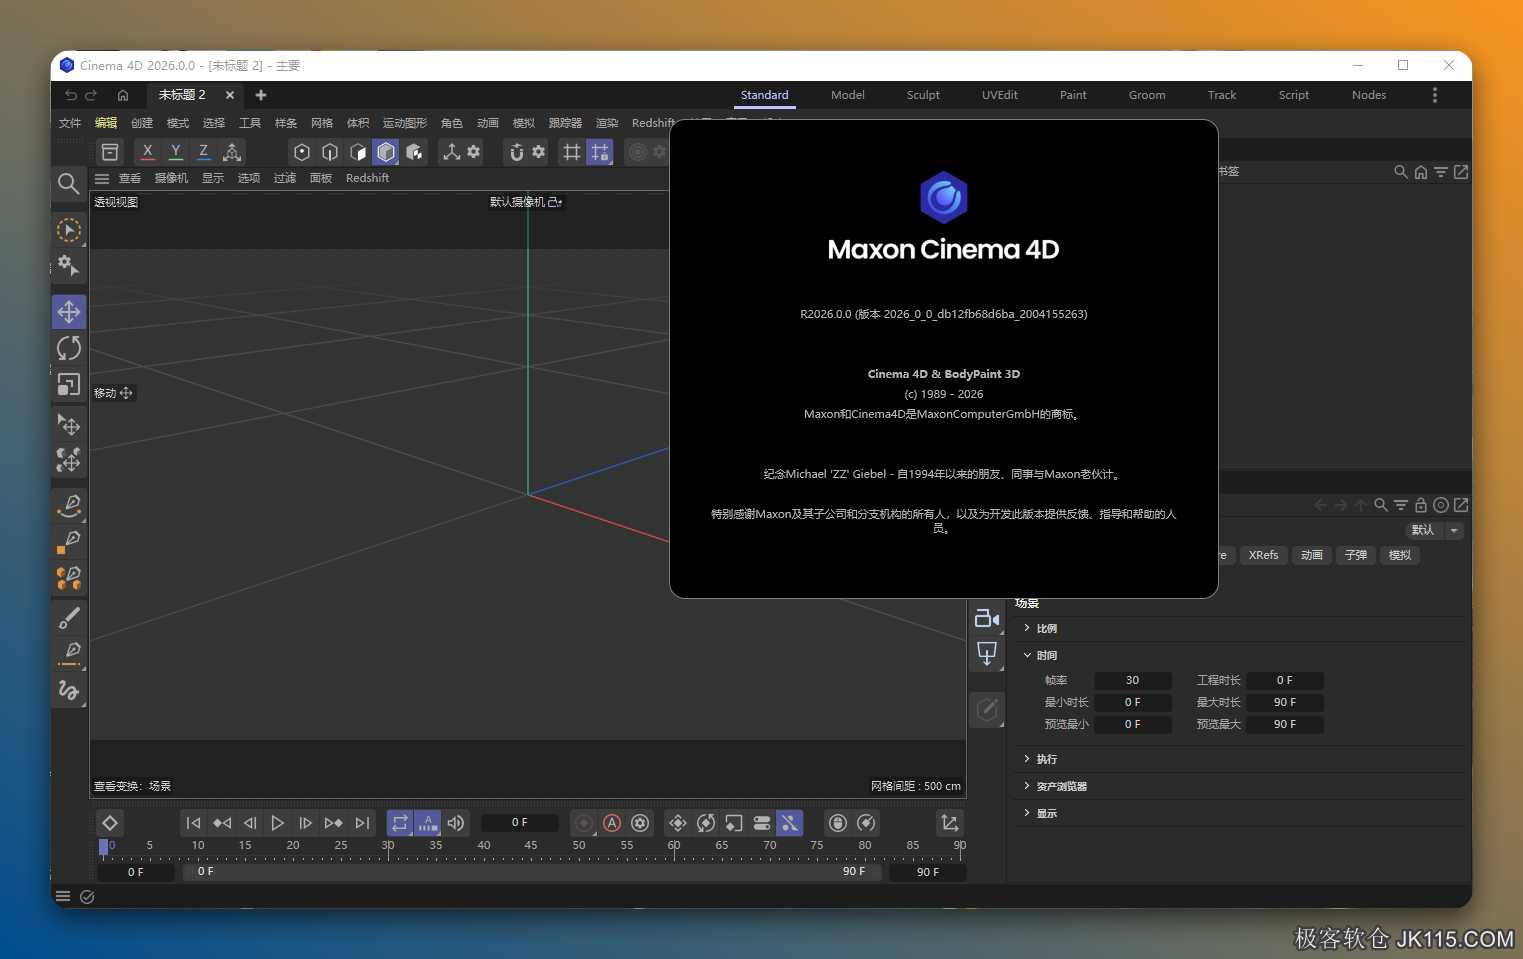Open the 默认 dropdown in attributes panel

pyautogui.click(x=1435, y=530)
